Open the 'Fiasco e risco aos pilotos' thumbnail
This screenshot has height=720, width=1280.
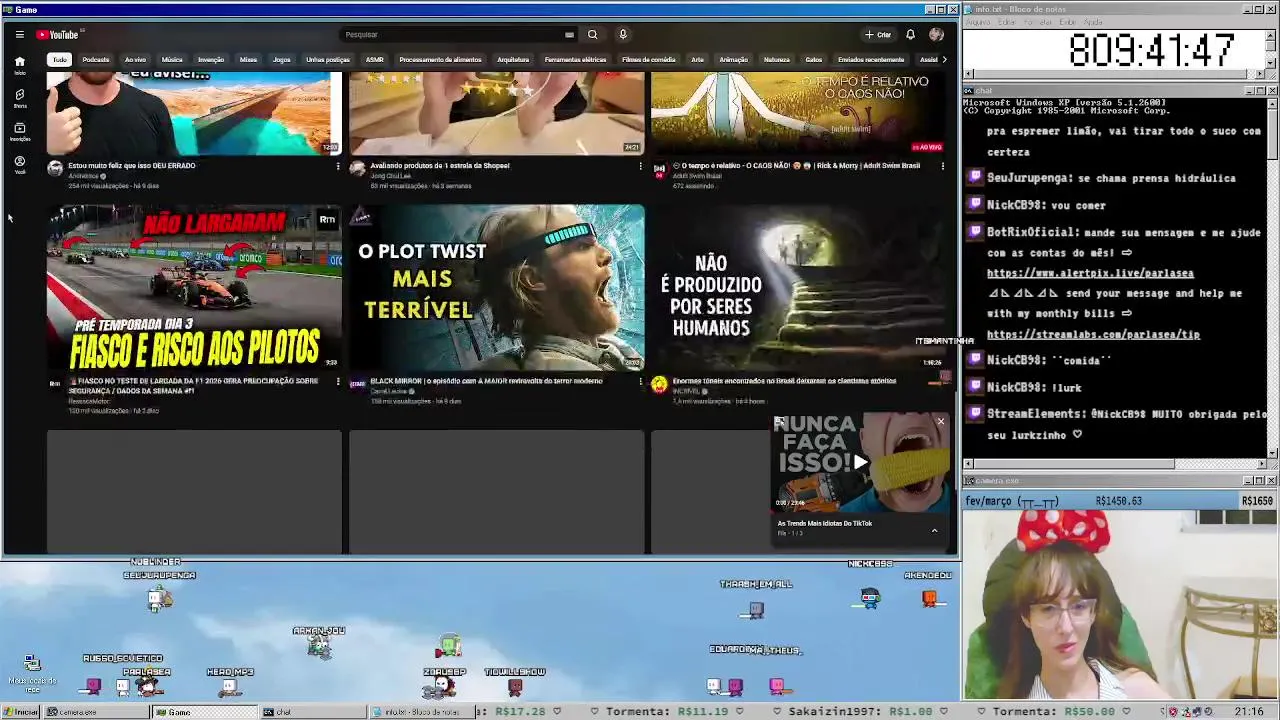(194, 287)
